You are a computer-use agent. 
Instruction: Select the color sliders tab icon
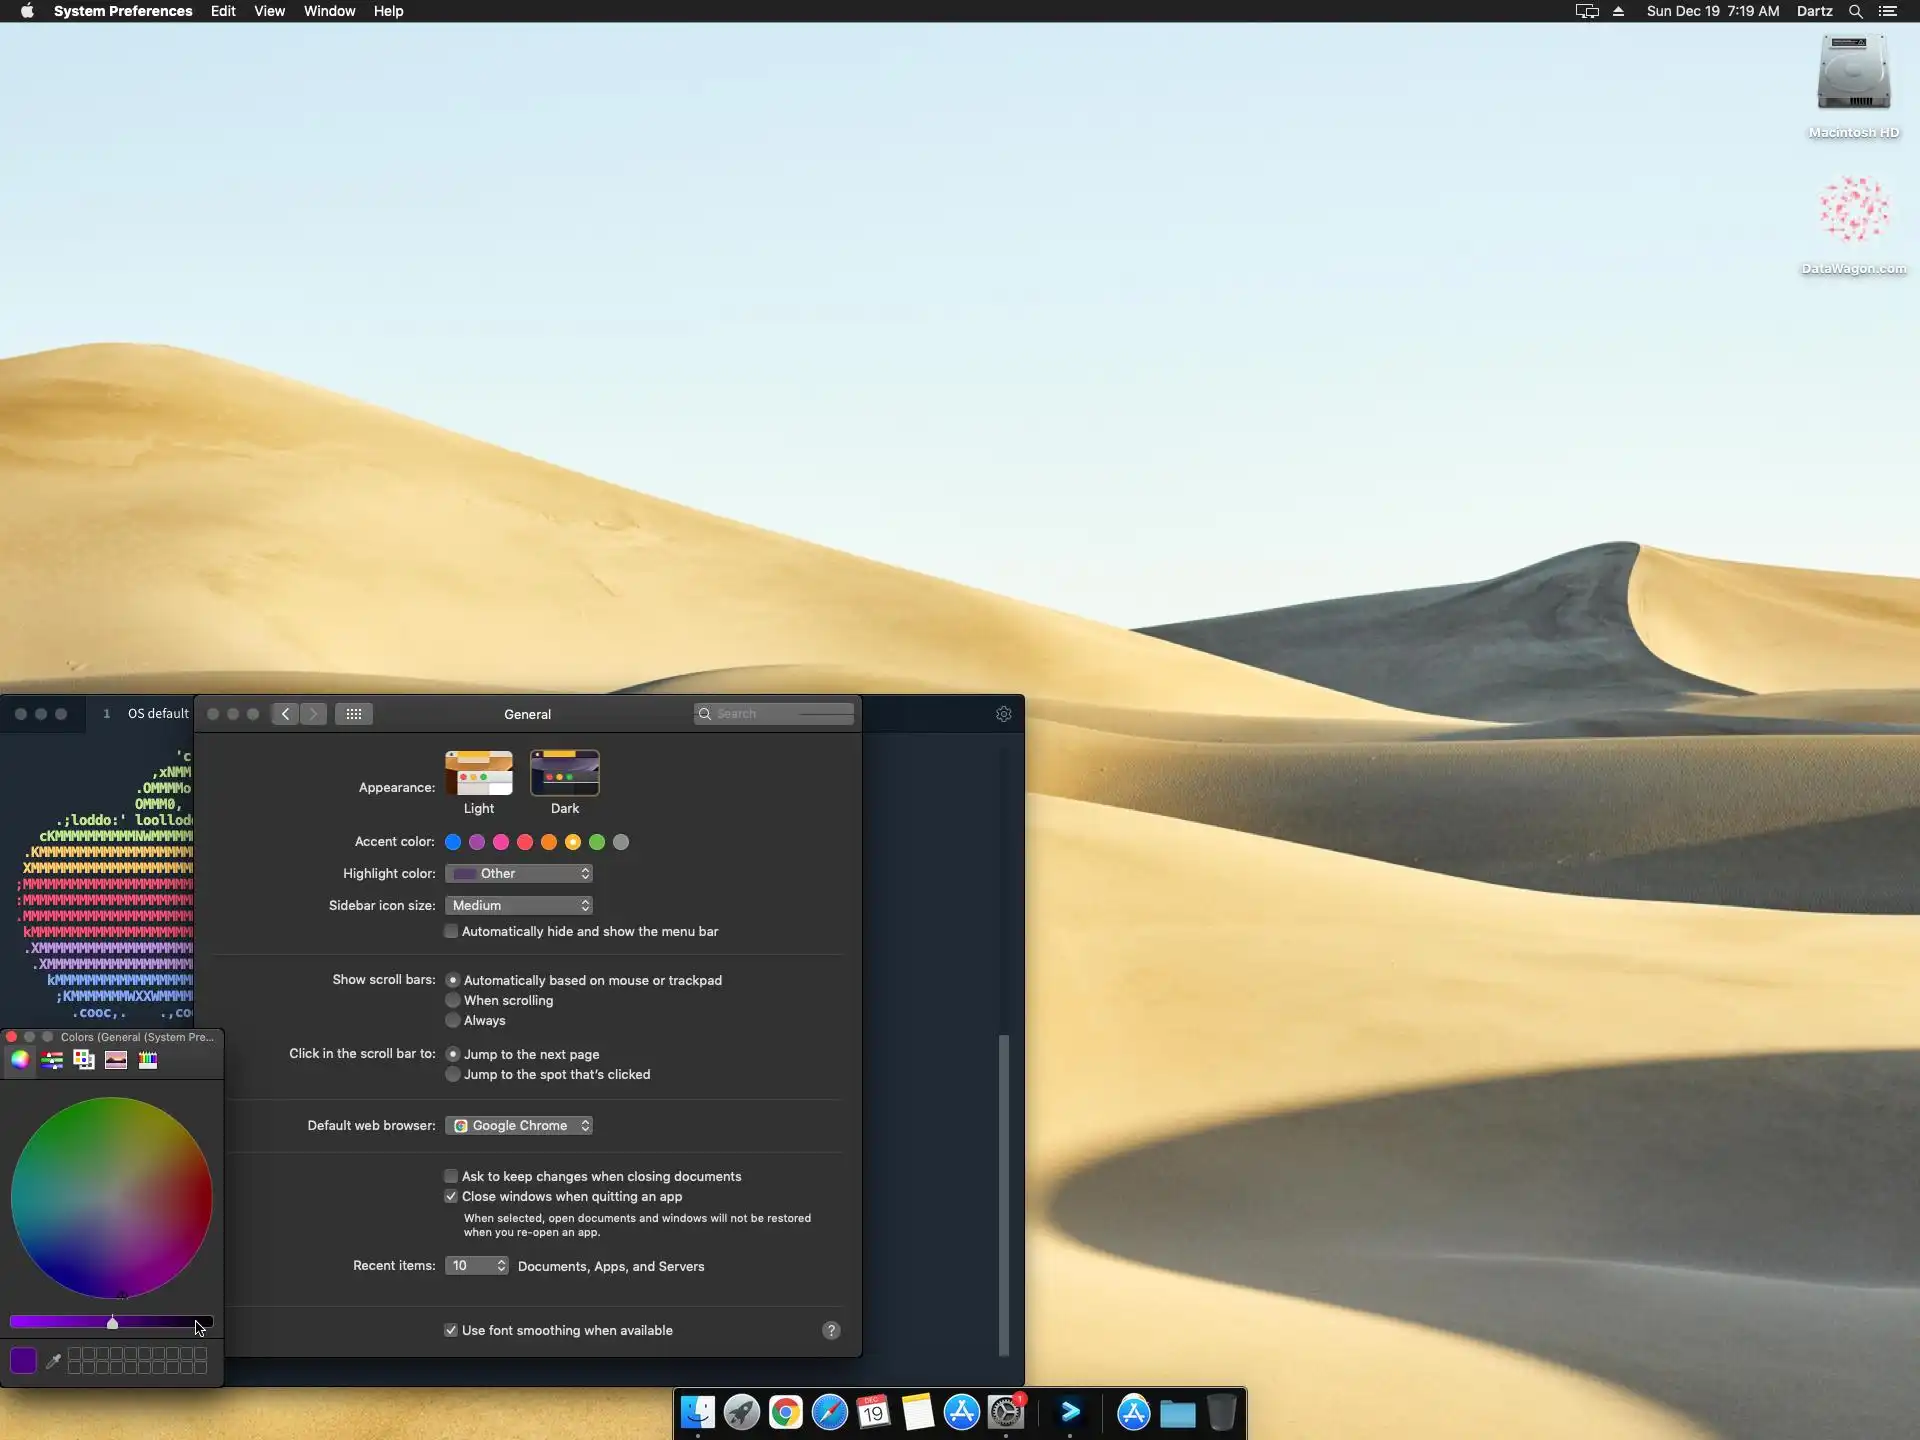tap(52, 1061)
